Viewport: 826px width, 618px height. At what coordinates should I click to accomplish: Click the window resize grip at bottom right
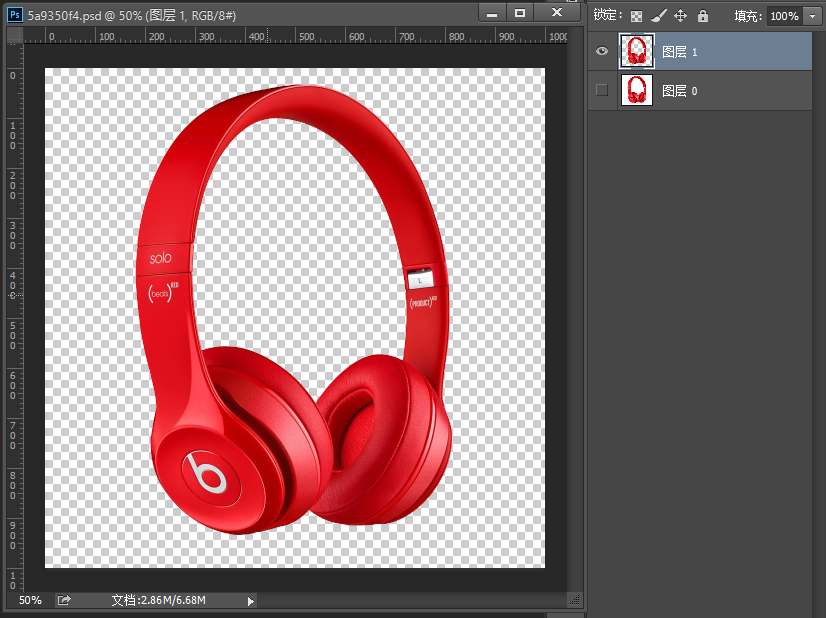(575, 600)
